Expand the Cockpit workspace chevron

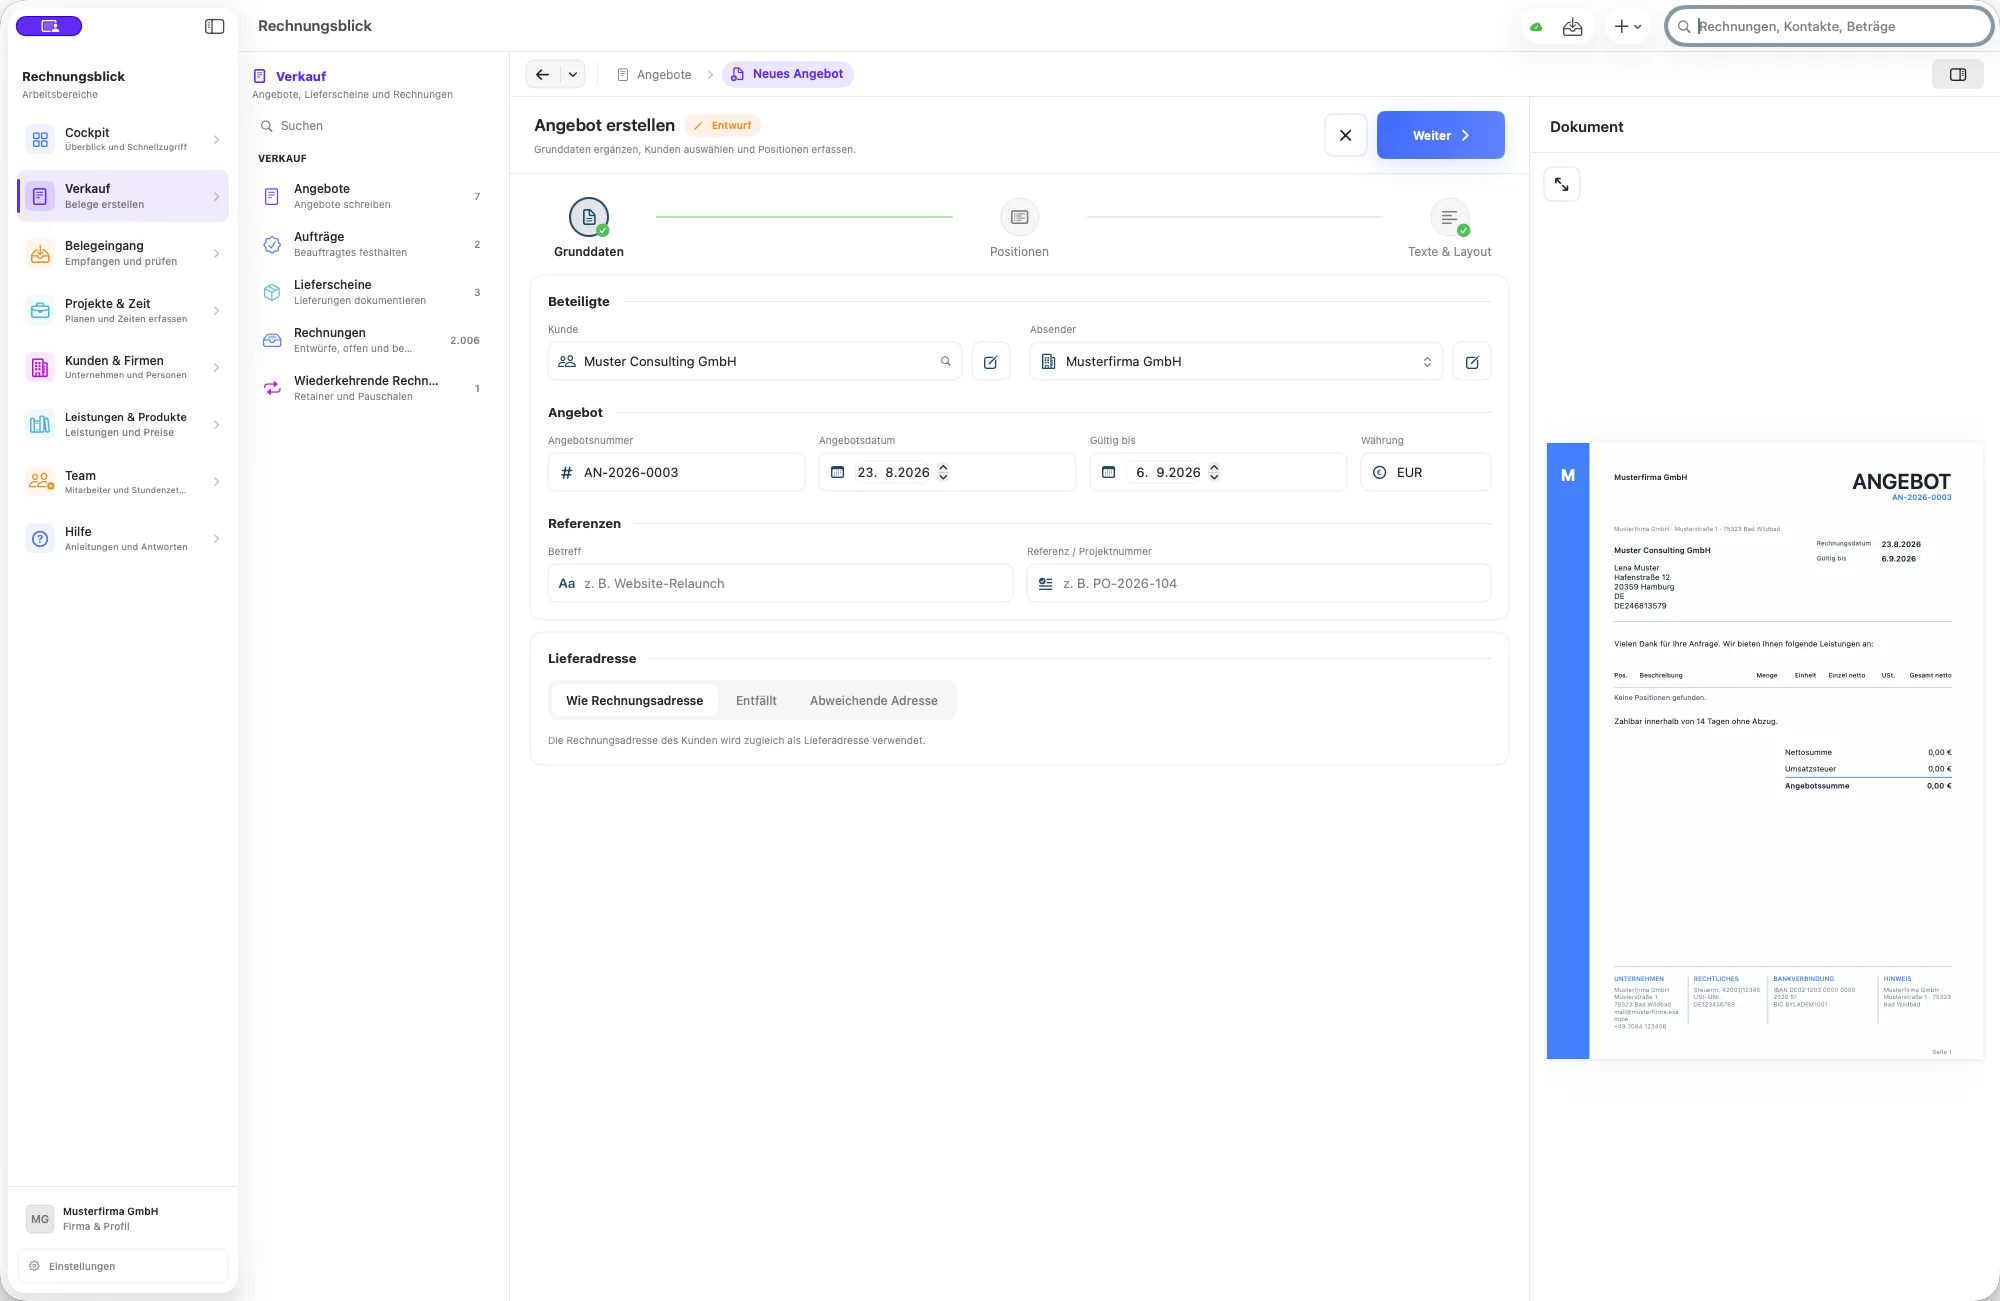click(x=216, y=140)
